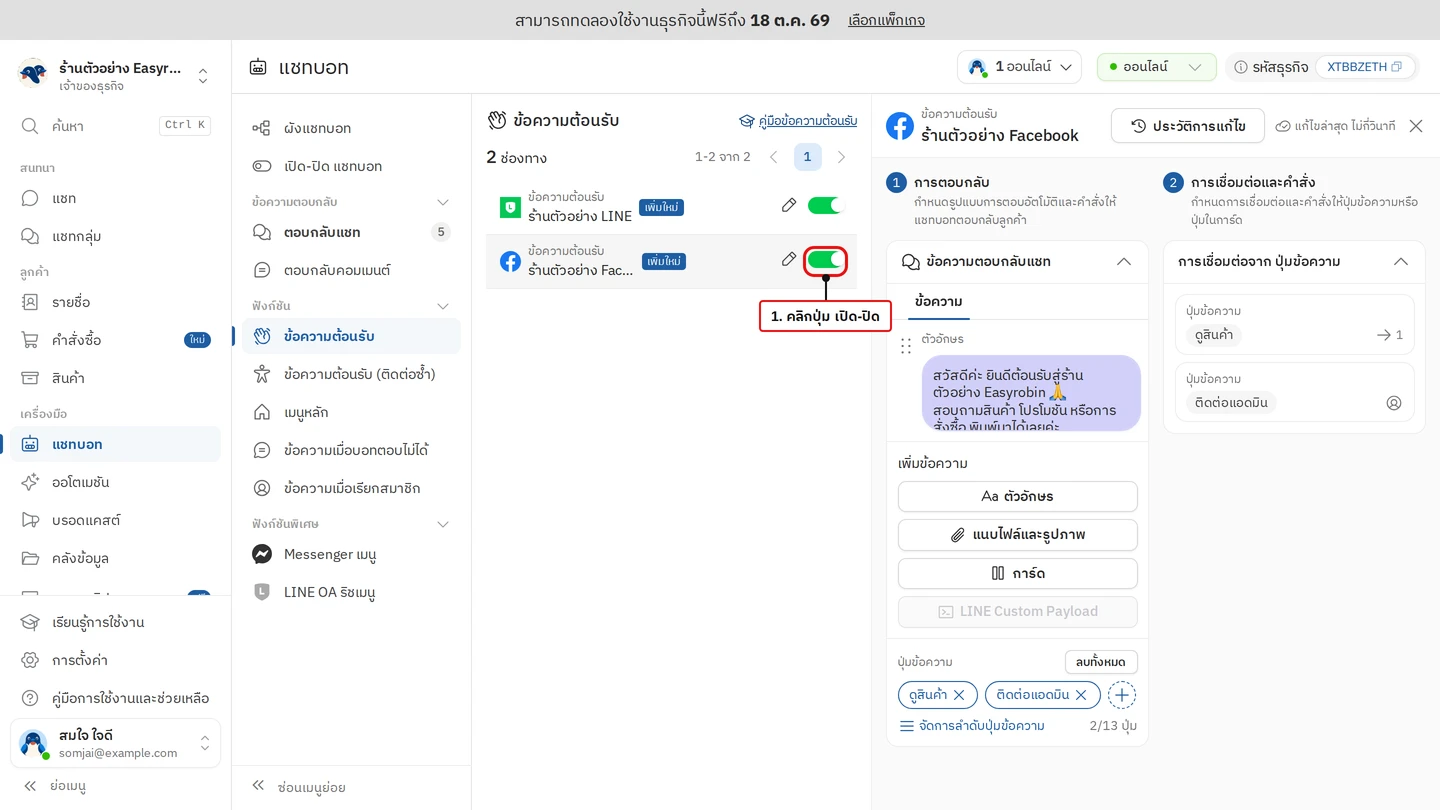Open ประวัติการแก้ไข edit history

coord(1188,126)
